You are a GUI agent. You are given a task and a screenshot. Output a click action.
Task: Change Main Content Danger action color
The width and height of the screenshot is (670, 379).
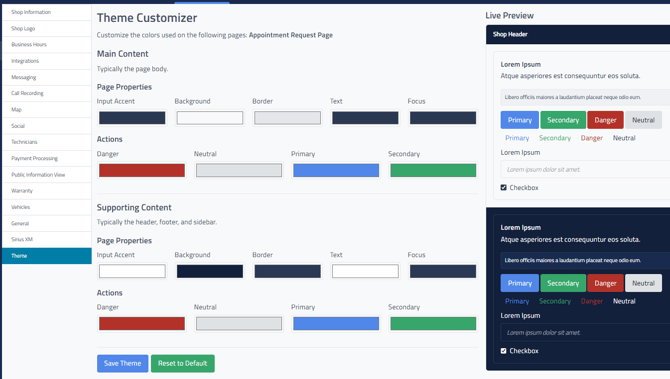142,170
